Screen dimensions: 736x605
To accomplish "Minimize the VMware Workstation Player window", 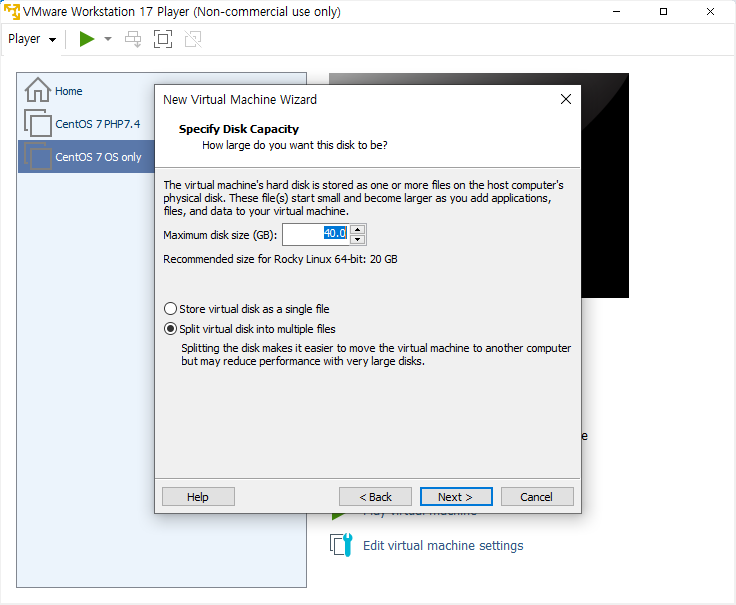I will point(617,11).
